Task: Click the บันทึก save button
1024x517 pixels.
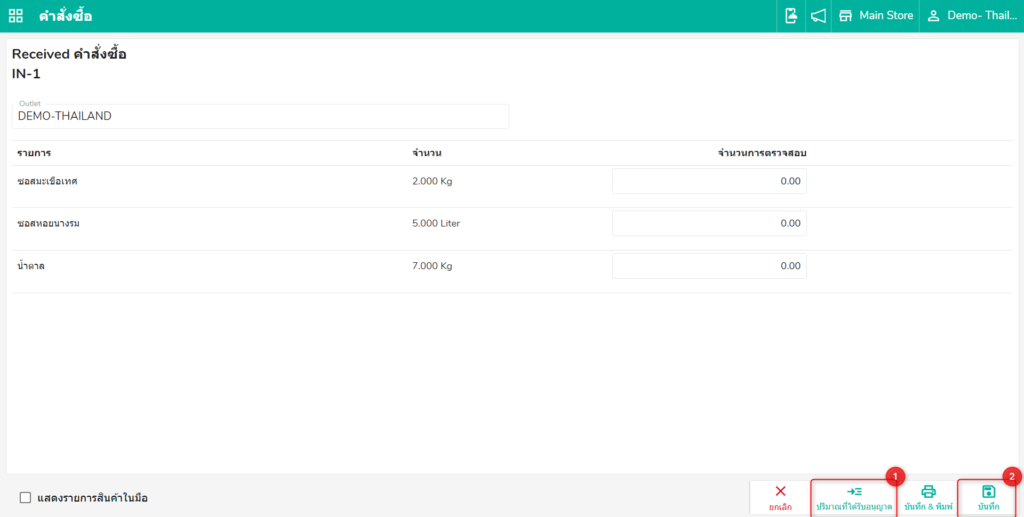Action: tap(988, 498)
